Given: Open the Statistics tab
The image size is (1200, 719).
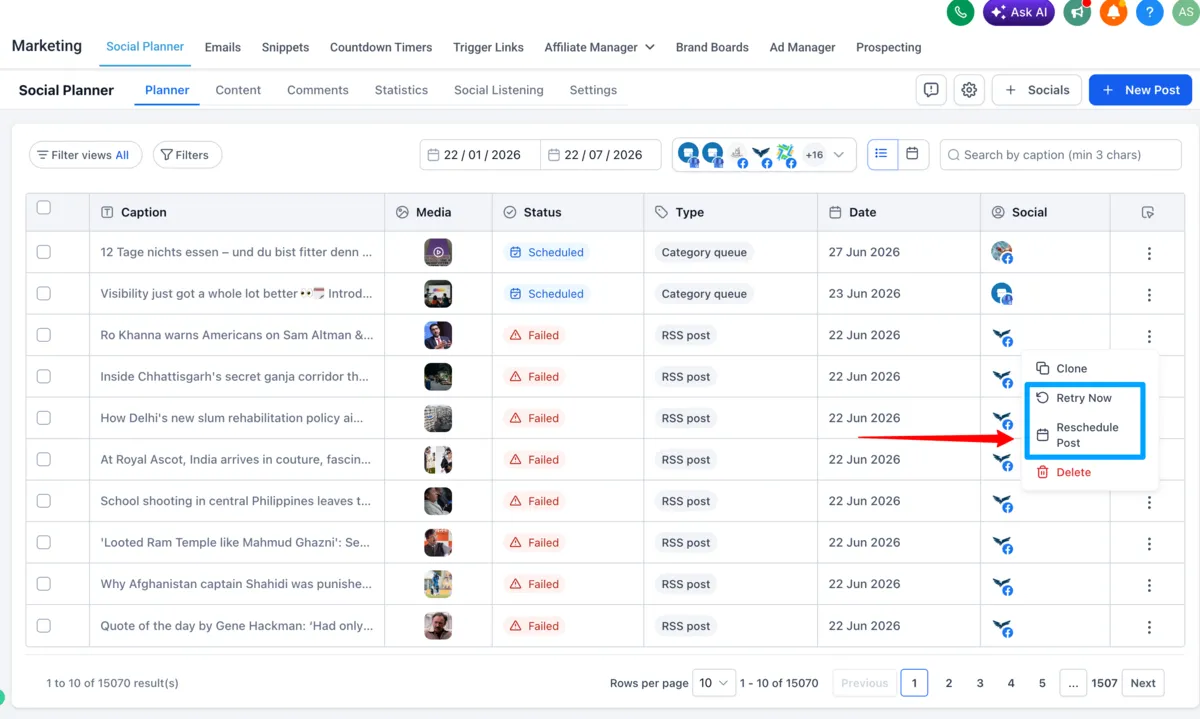Looking at the screenshot, I should [401, 90].
